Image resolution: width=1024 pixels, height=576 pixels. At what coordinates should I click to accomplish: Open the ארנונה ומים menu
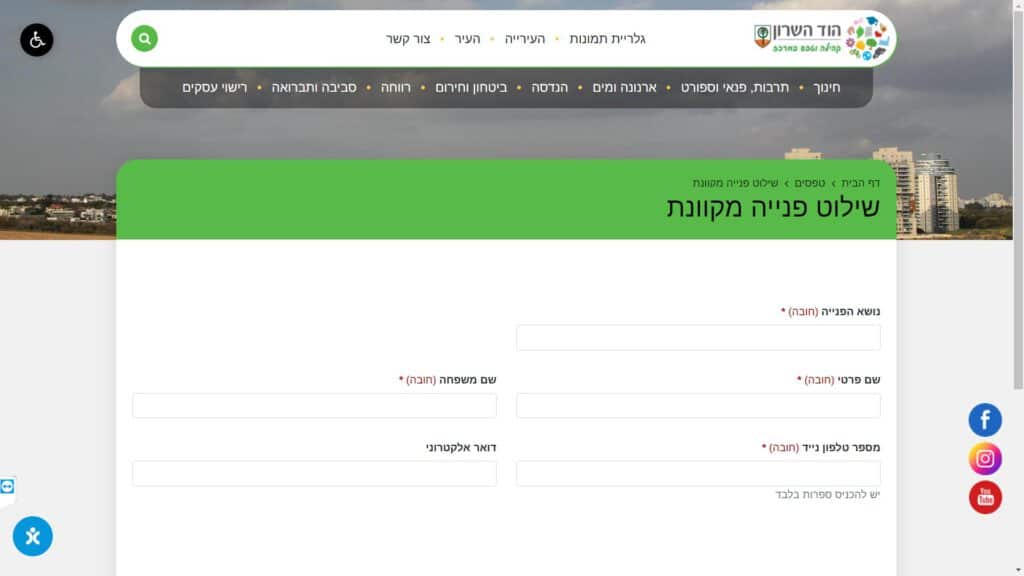click(x=624, y=88)
